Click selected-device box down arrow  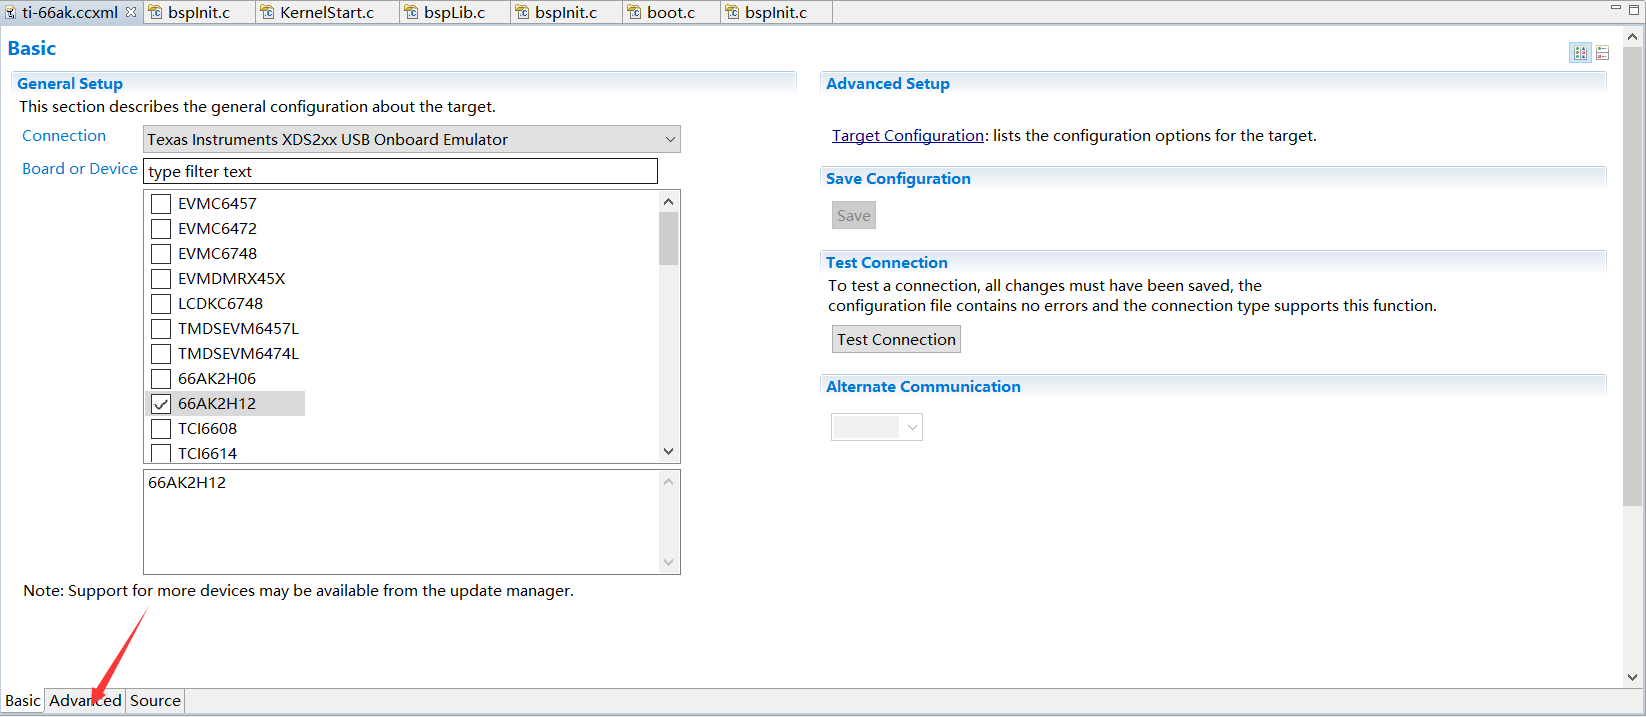(669, 563)
